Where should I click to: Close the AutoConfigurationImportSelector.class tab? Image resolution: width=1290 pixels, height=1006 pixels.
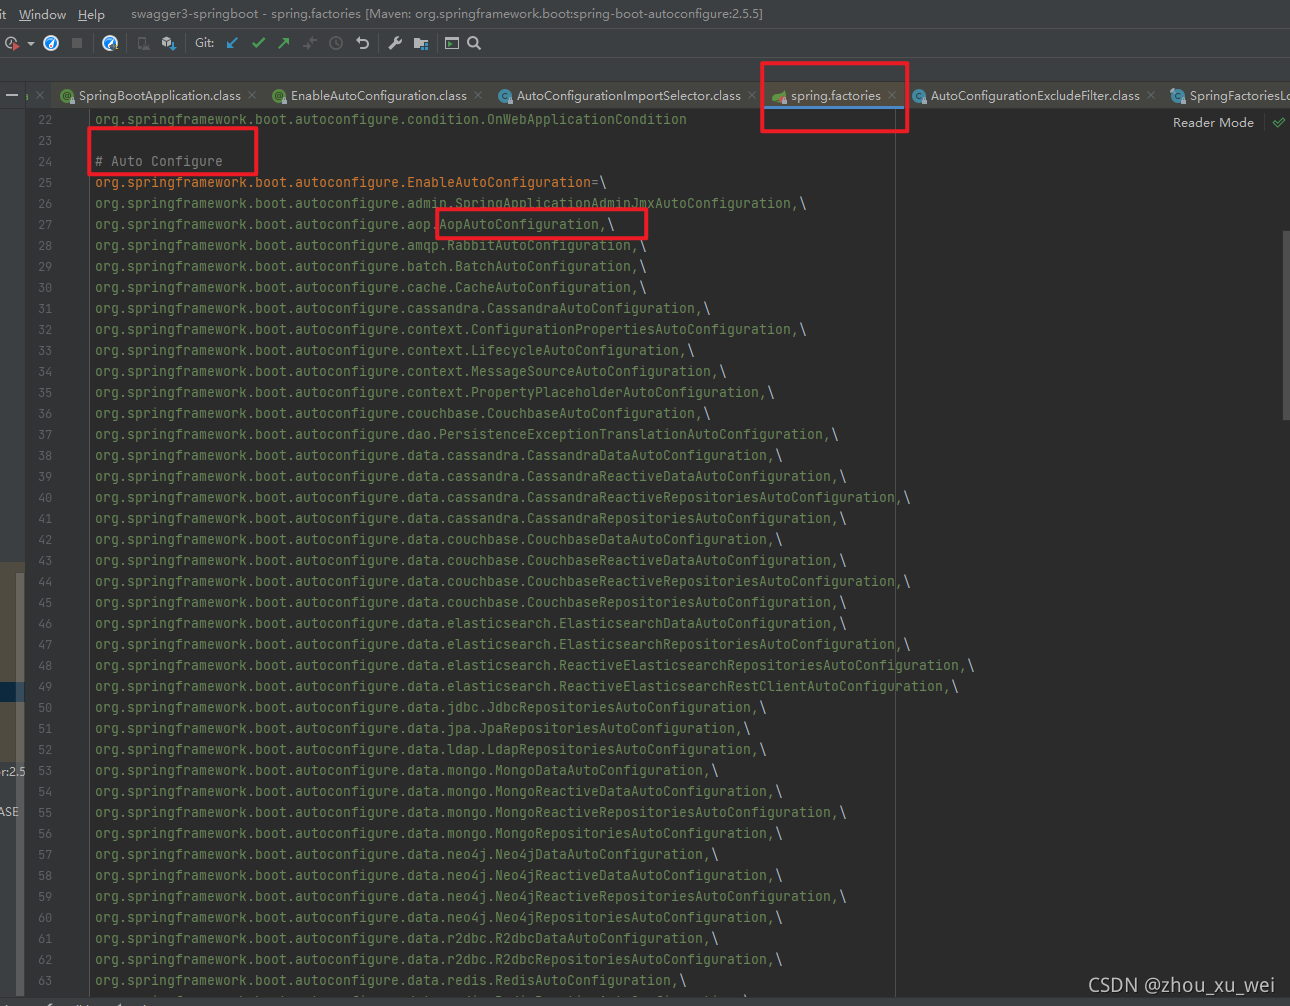click(x=752, y=96)
